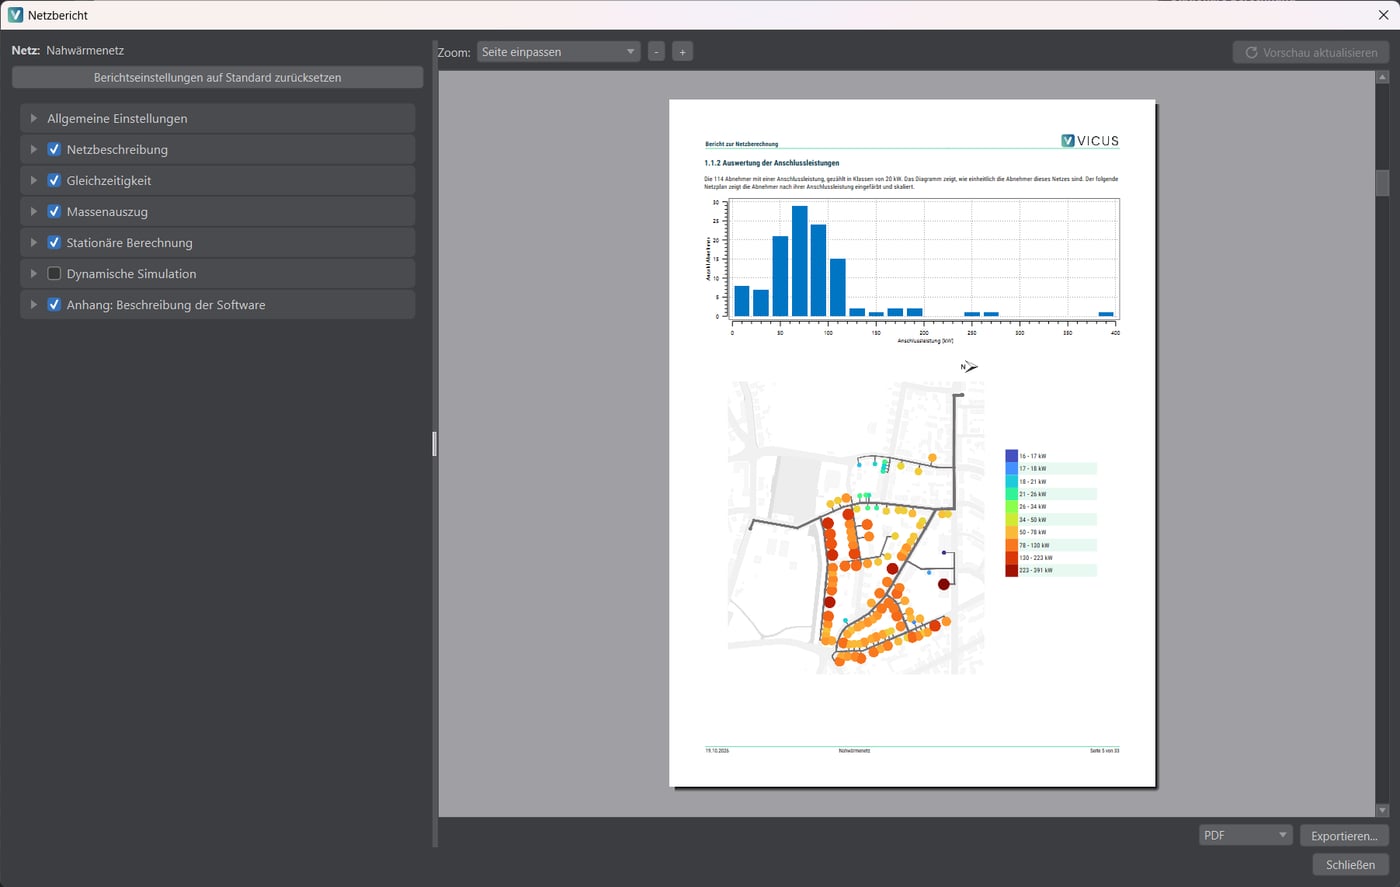Expand the Stationäre Berechnung section arrow

click(34, 242)
